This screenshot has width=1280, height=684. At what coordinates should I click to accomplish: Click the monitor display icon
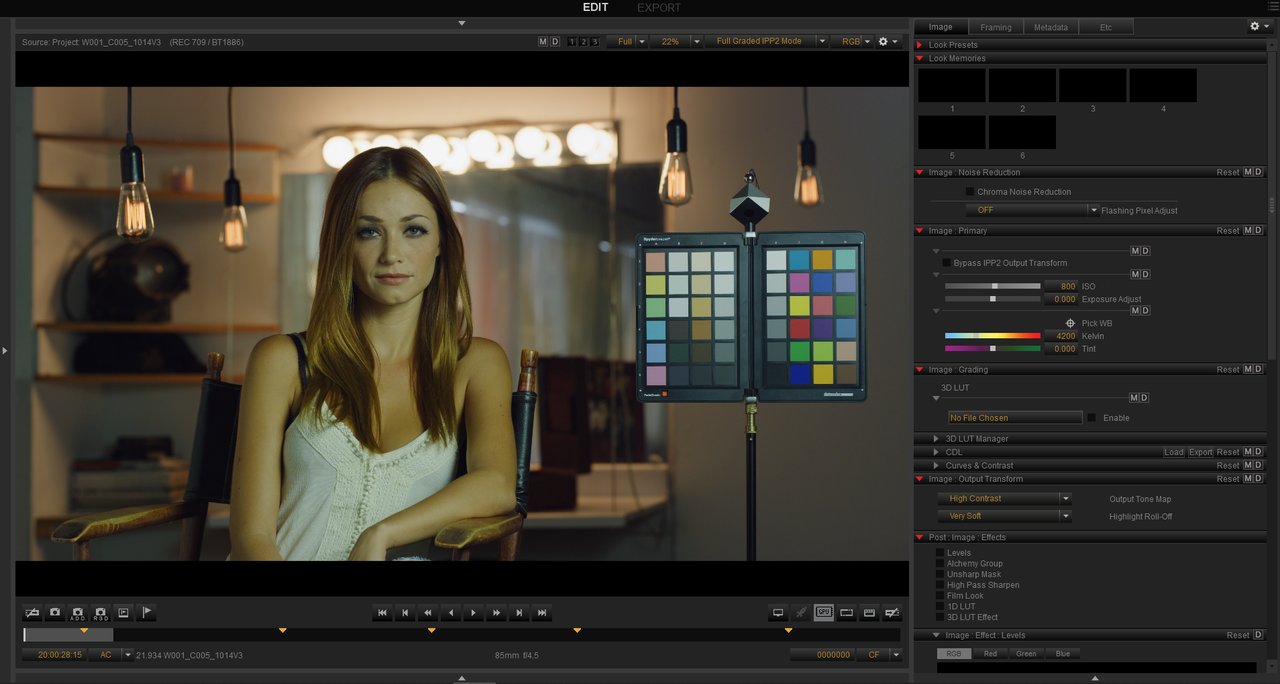coord(778,612)
